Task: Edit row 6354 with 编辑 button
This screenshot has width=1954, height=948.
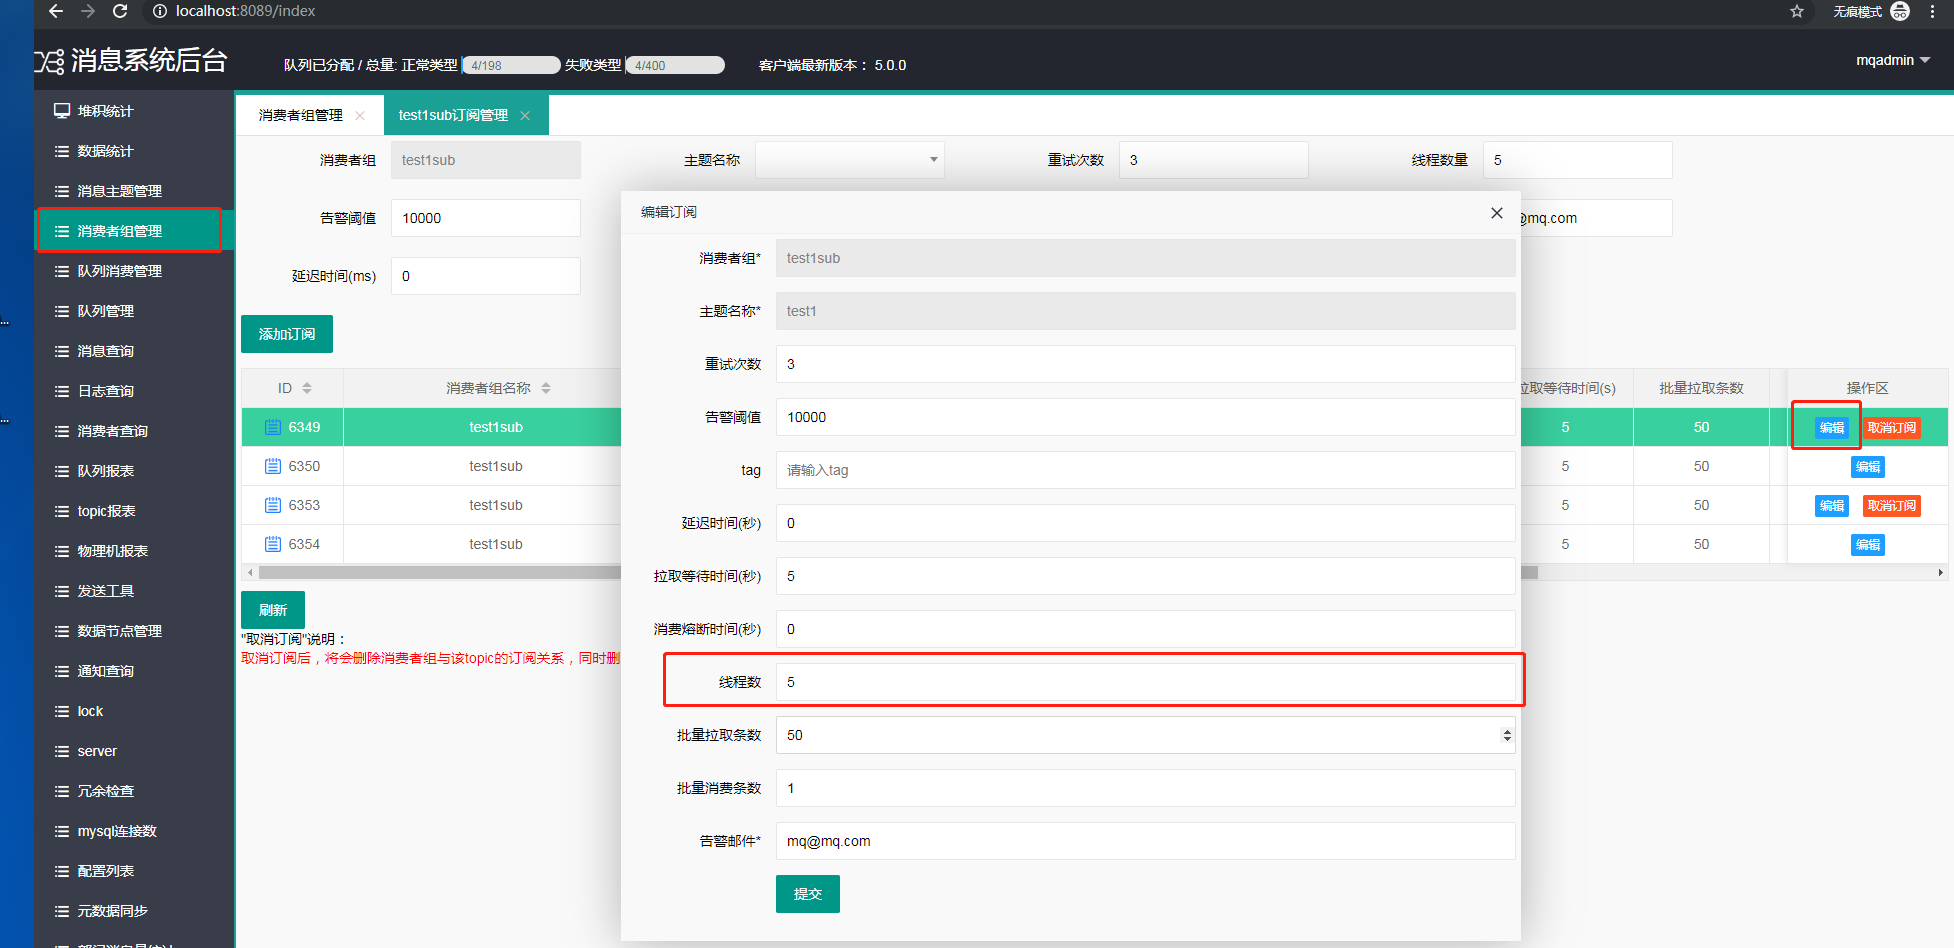Action: coord(1868,545)
